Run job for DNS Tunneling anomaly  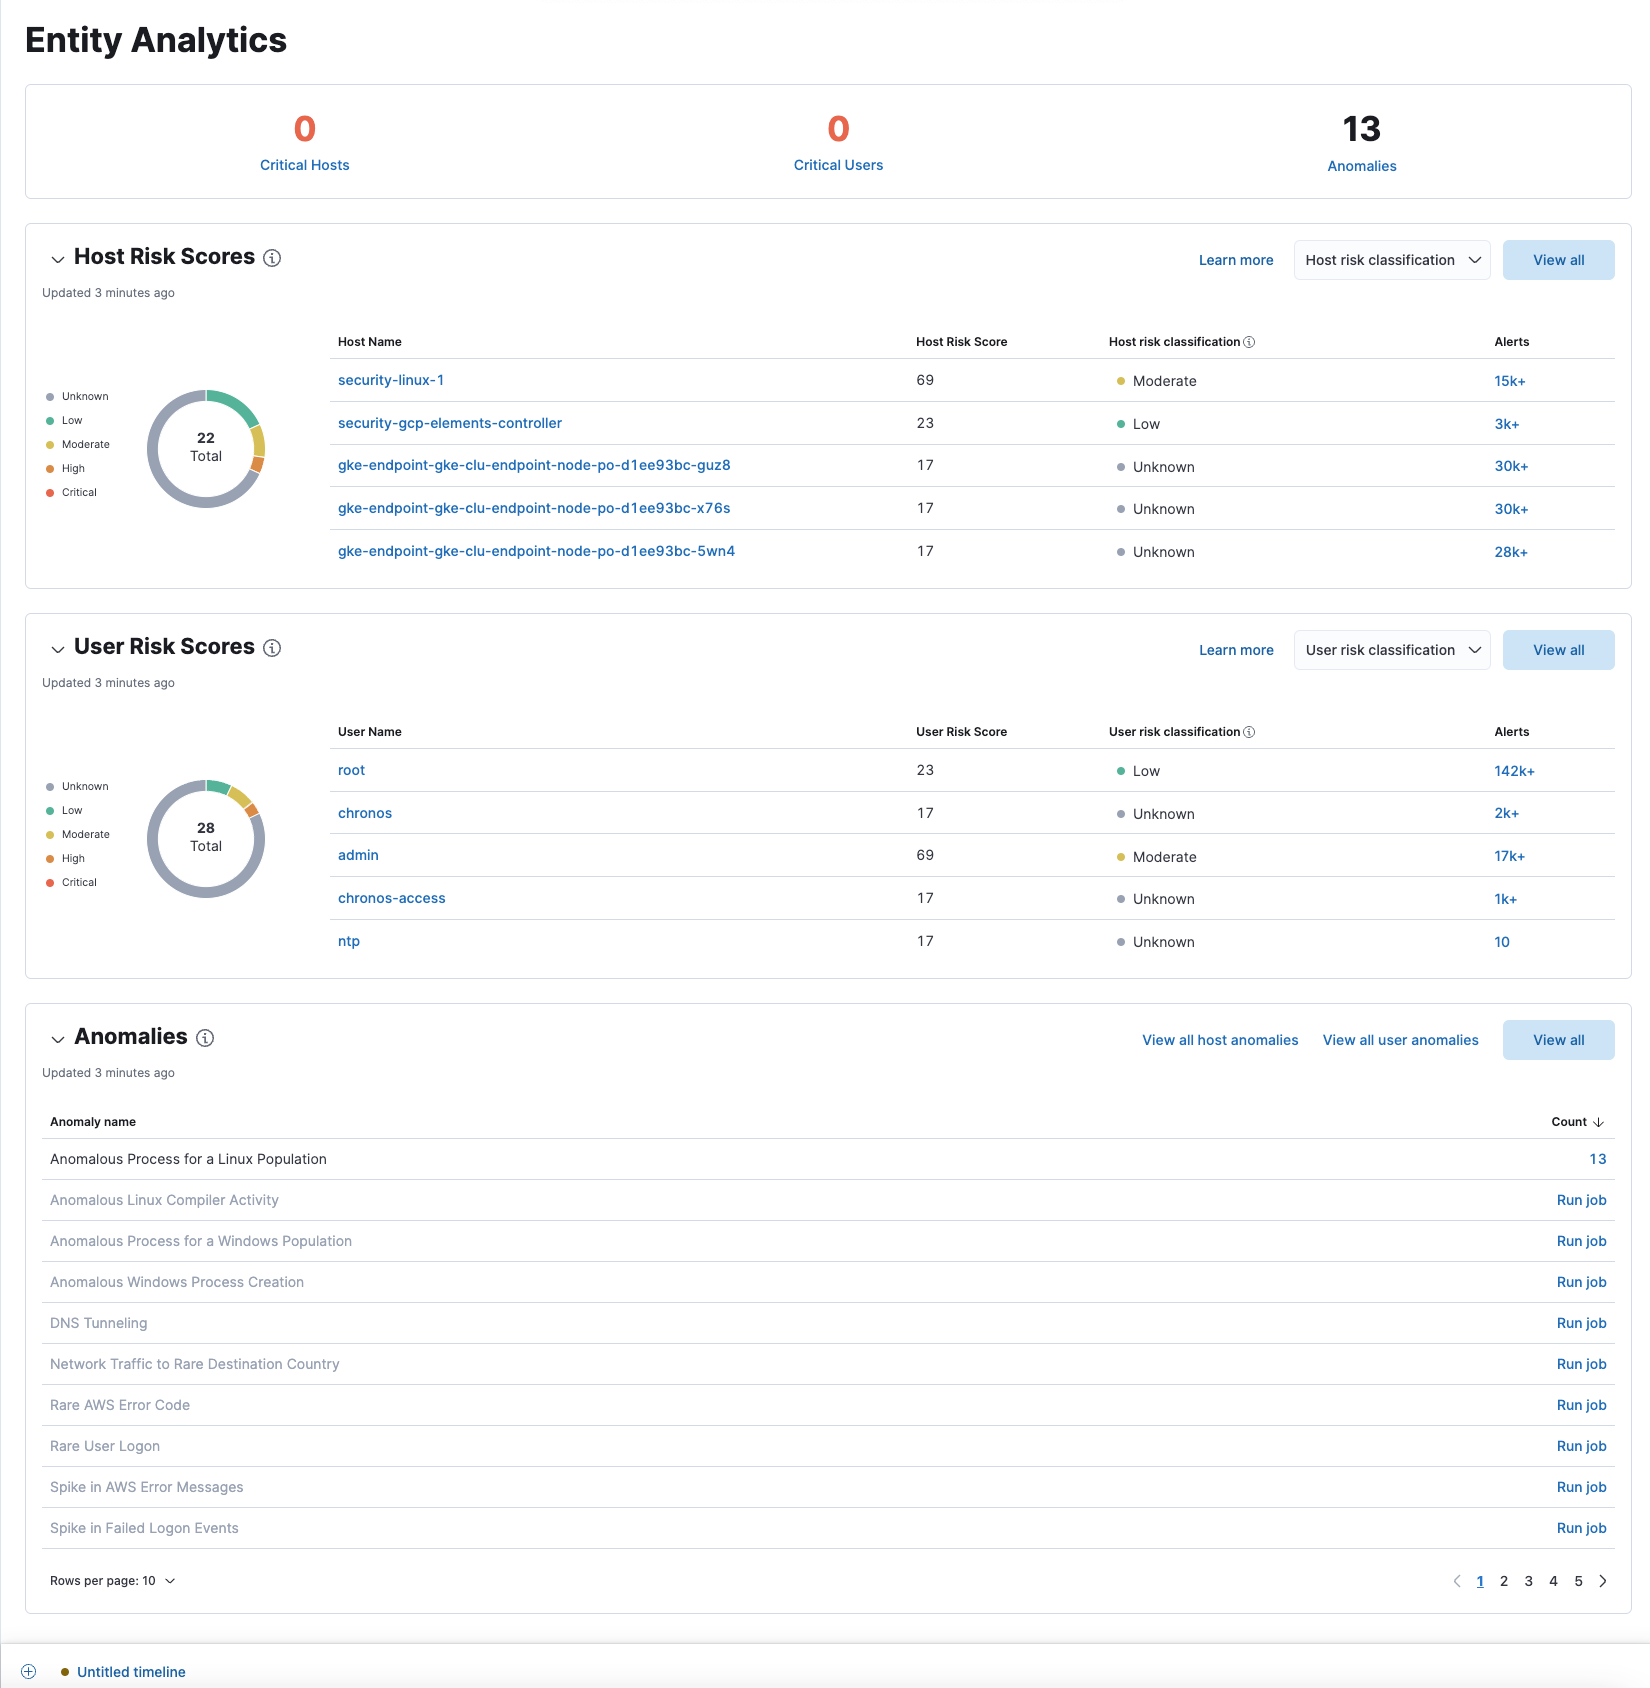point(1581,1322)
